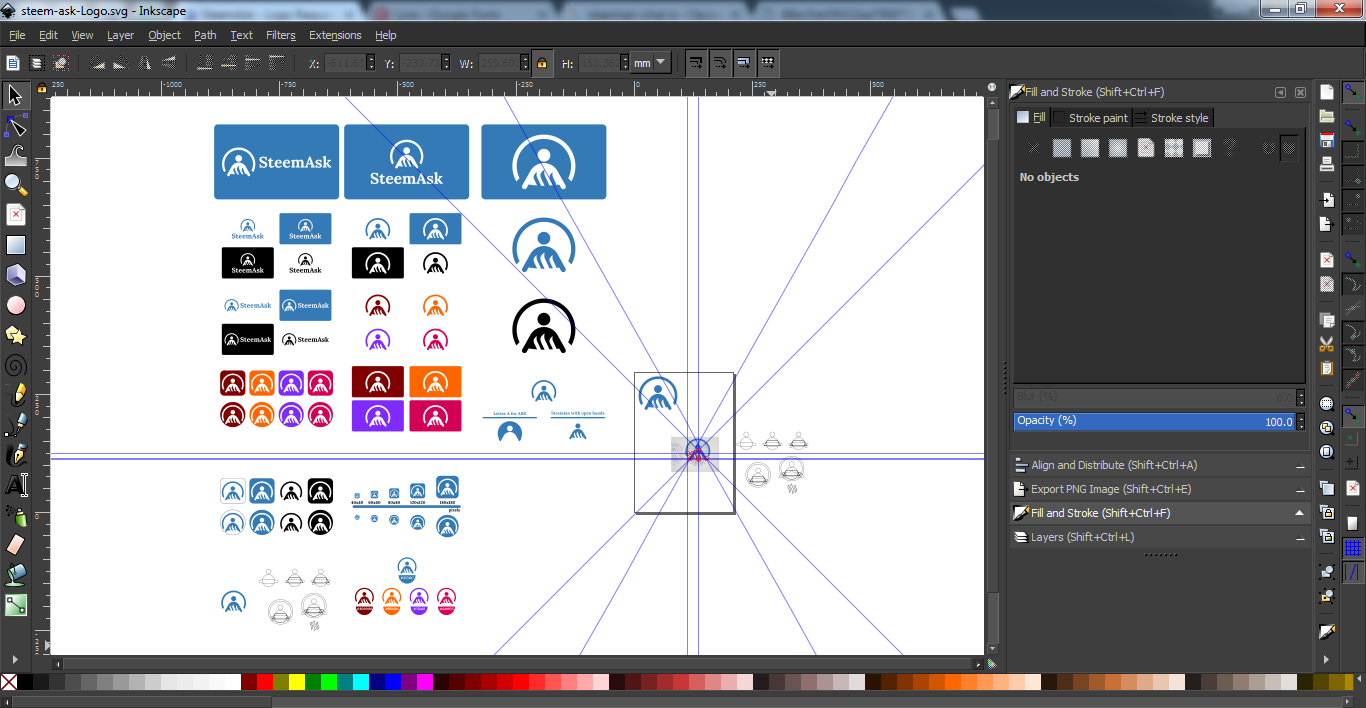Select the Selector arrow tool

(x=15, y=95)
